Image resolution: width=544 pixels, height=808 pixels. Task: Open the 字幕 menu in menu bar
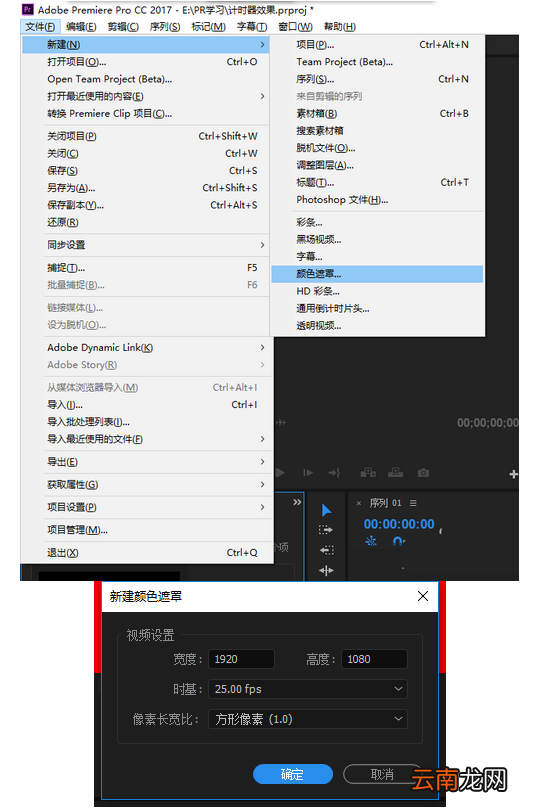(x=251, y=27)
